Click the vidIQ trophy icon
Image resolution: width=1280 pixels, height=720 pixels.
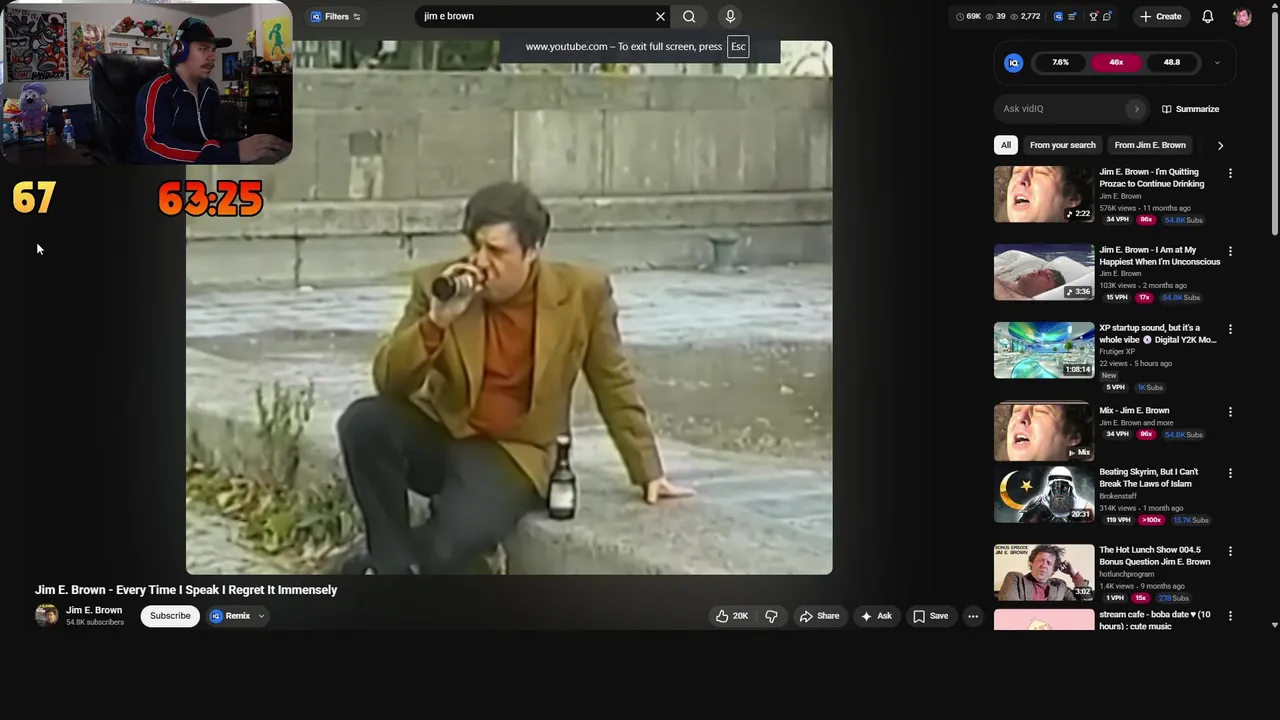click(1093, 16)
